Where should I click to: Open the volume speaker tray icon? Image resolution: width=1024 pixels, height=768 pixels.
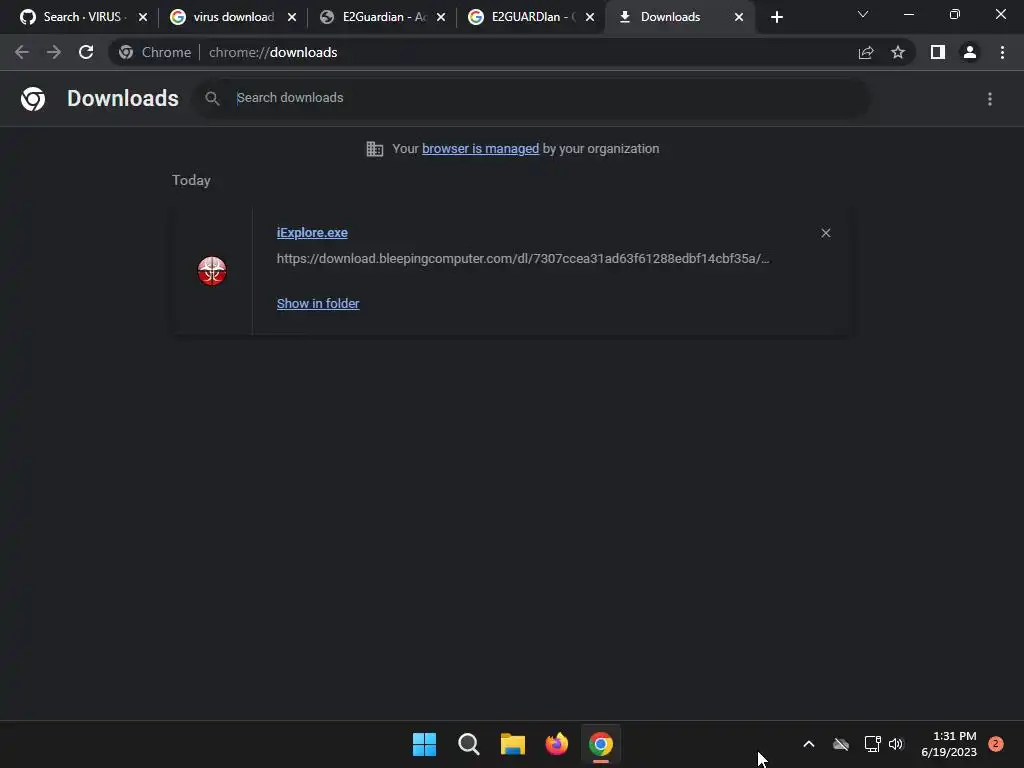pyautogui.click(x=896, y=744)
